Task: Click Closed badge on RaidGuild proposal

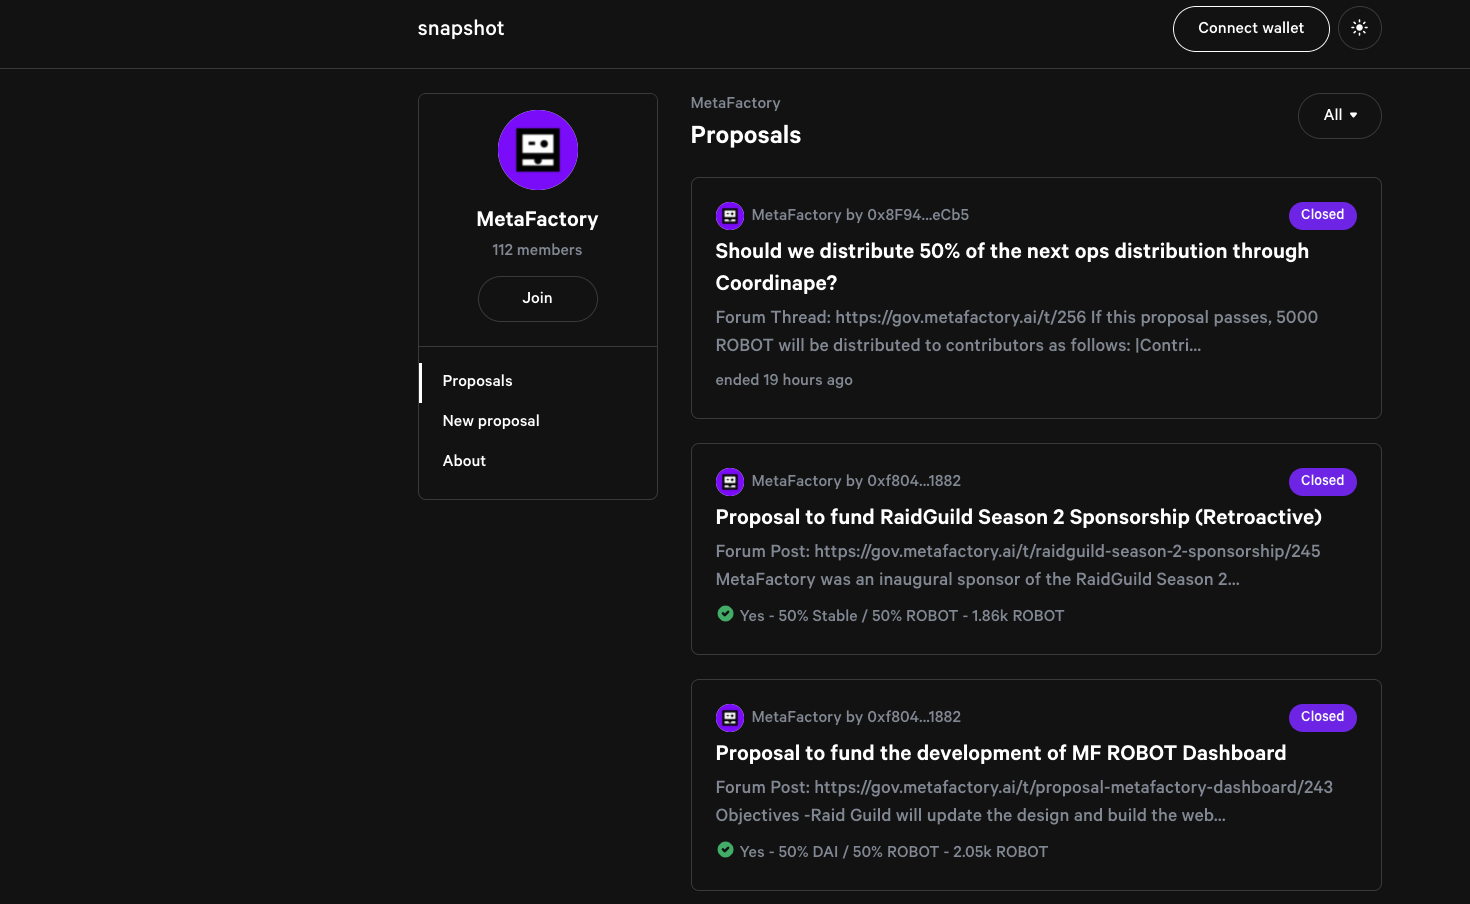Action: coord(1322,481)
